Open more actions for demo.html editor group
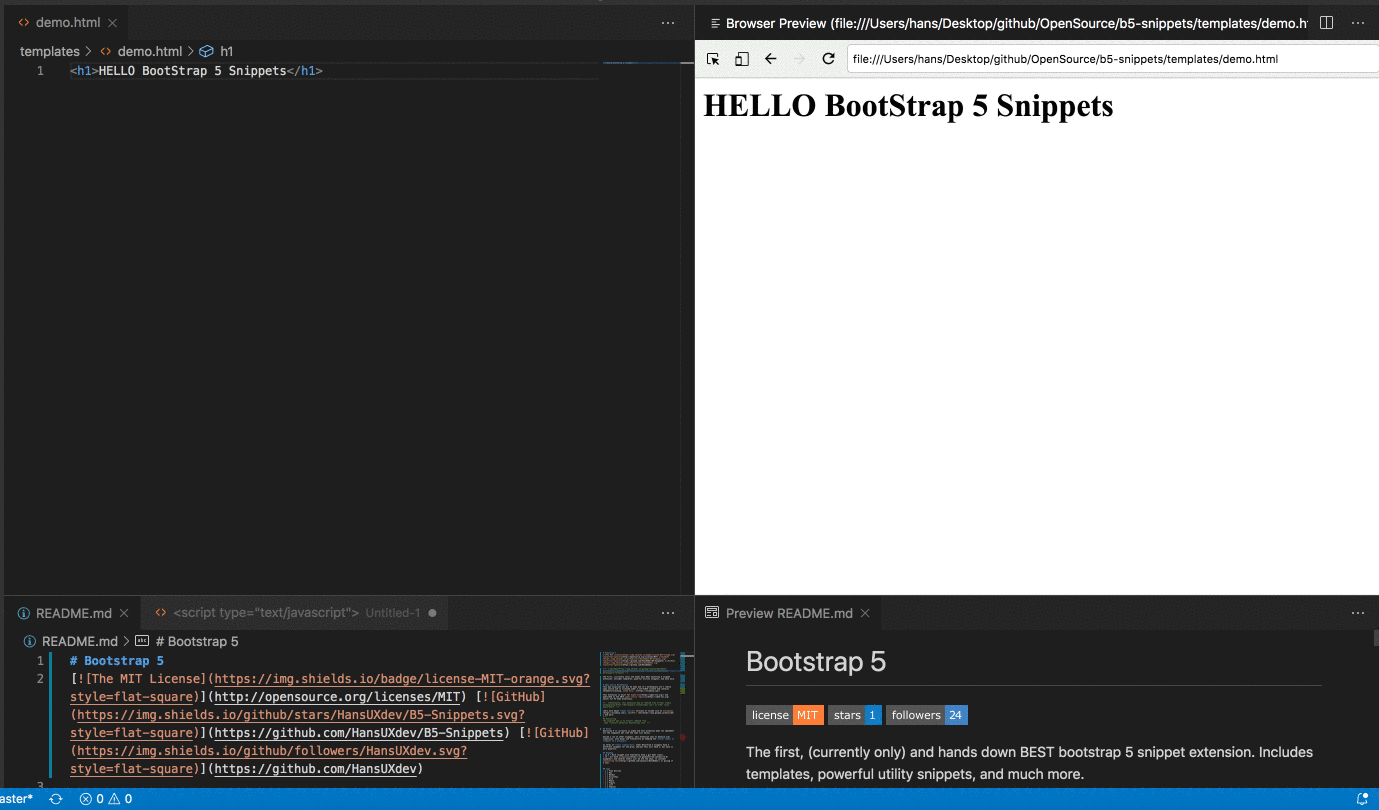 pyautogui.click(x=668, y=22)
